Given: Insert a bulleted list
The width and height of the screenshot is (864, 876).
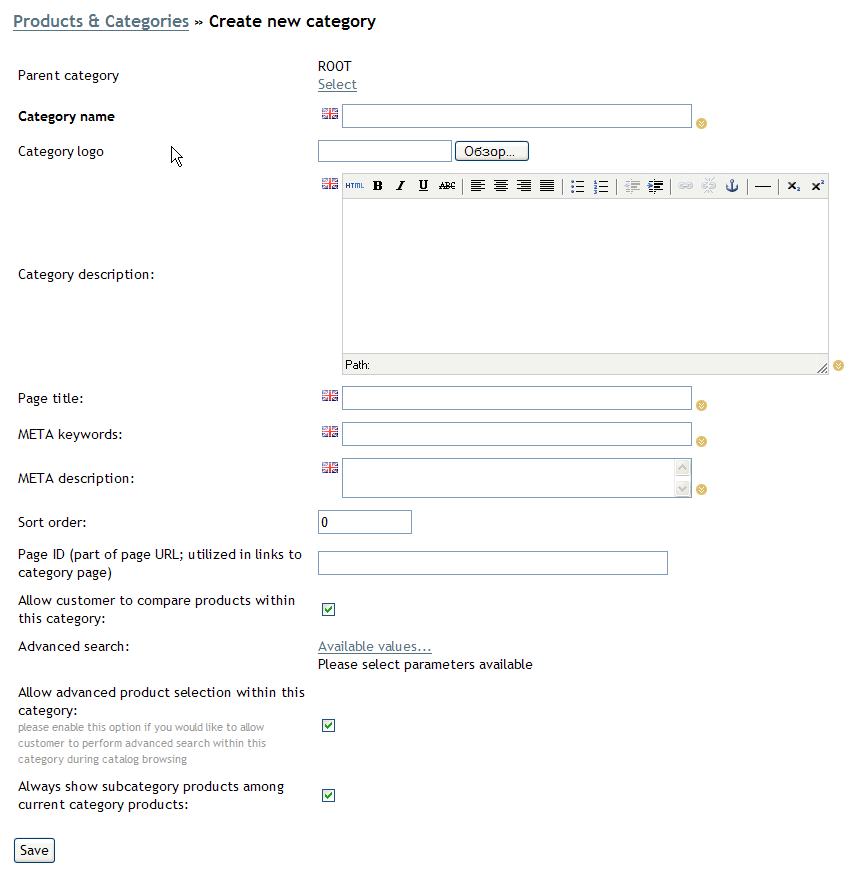Looking at the screenshot, I should 578,186.
